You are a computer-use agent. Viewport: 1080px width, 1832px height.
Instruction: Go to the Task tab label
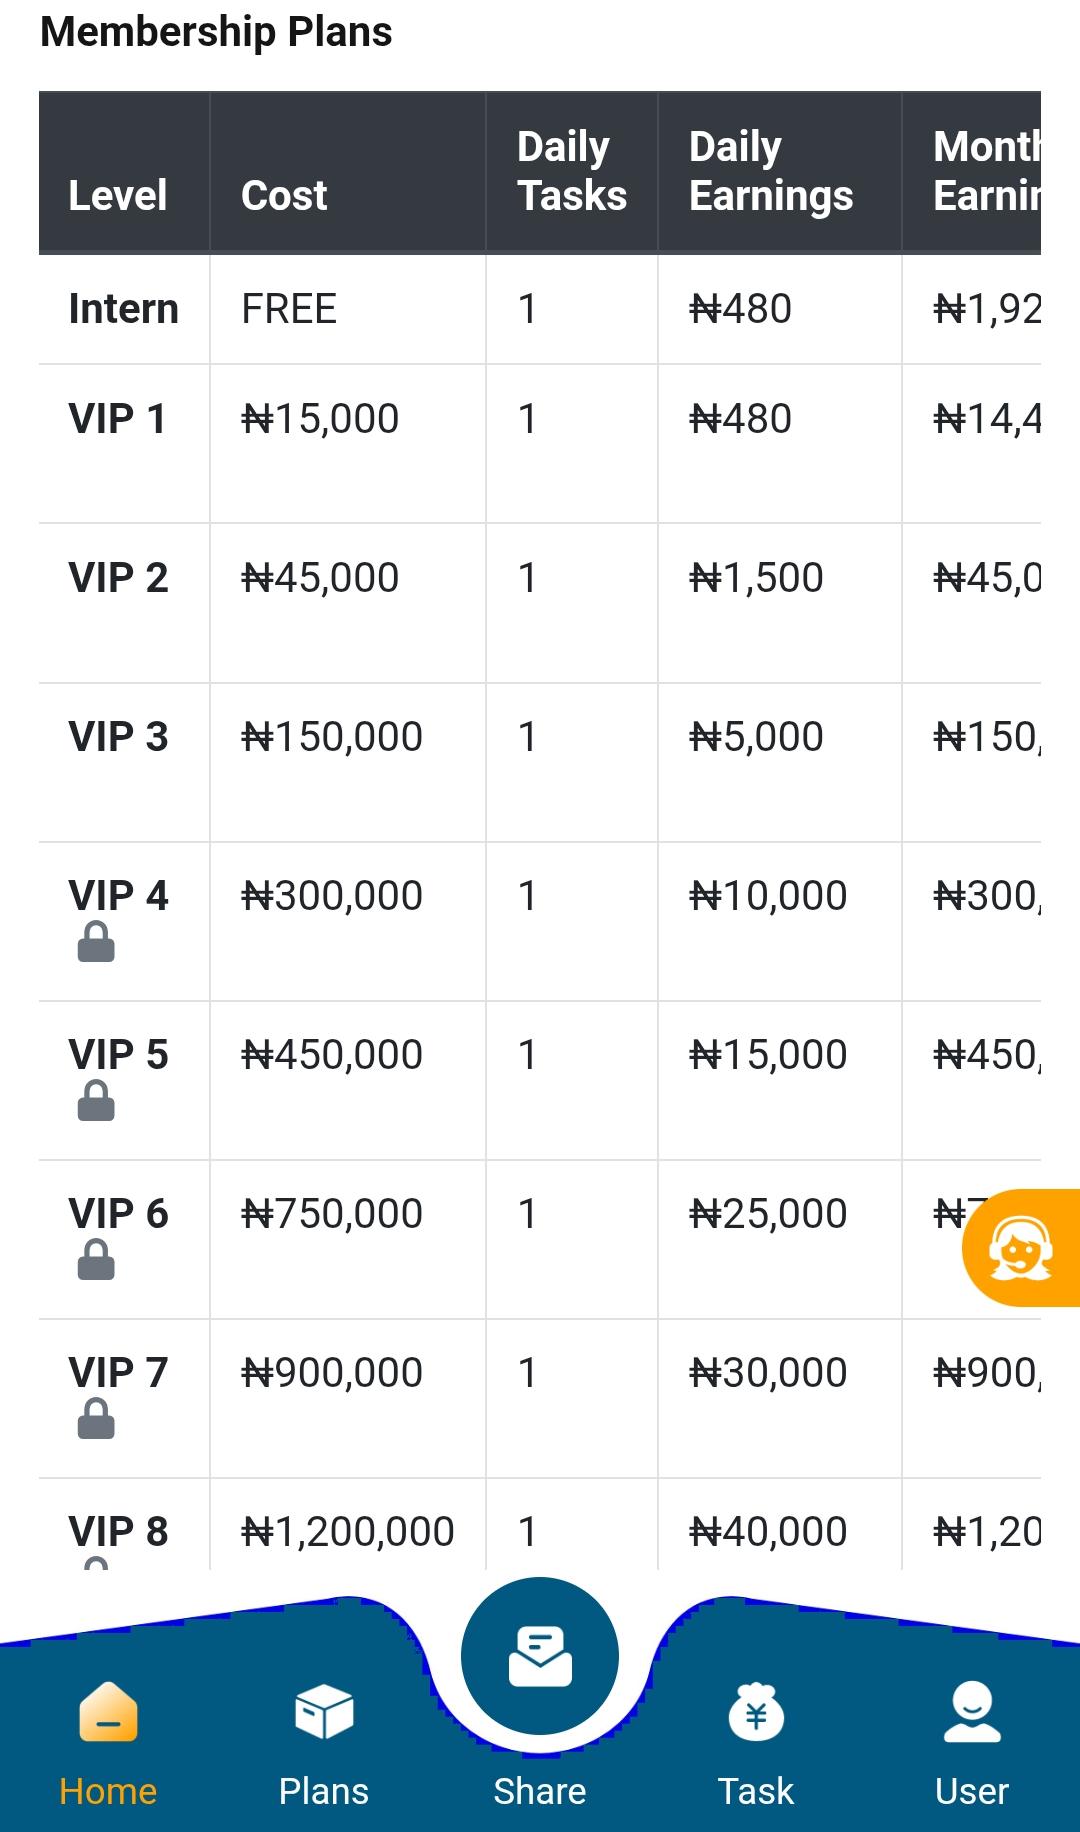(756, 1791)
